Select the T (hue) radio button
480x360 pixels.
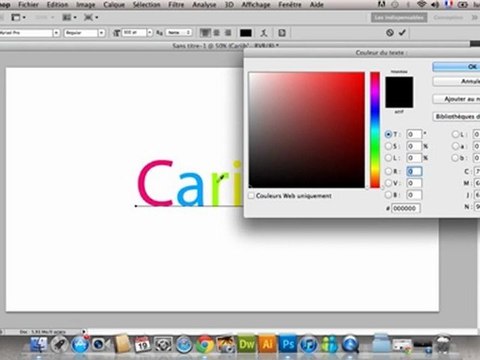(388, 134)
